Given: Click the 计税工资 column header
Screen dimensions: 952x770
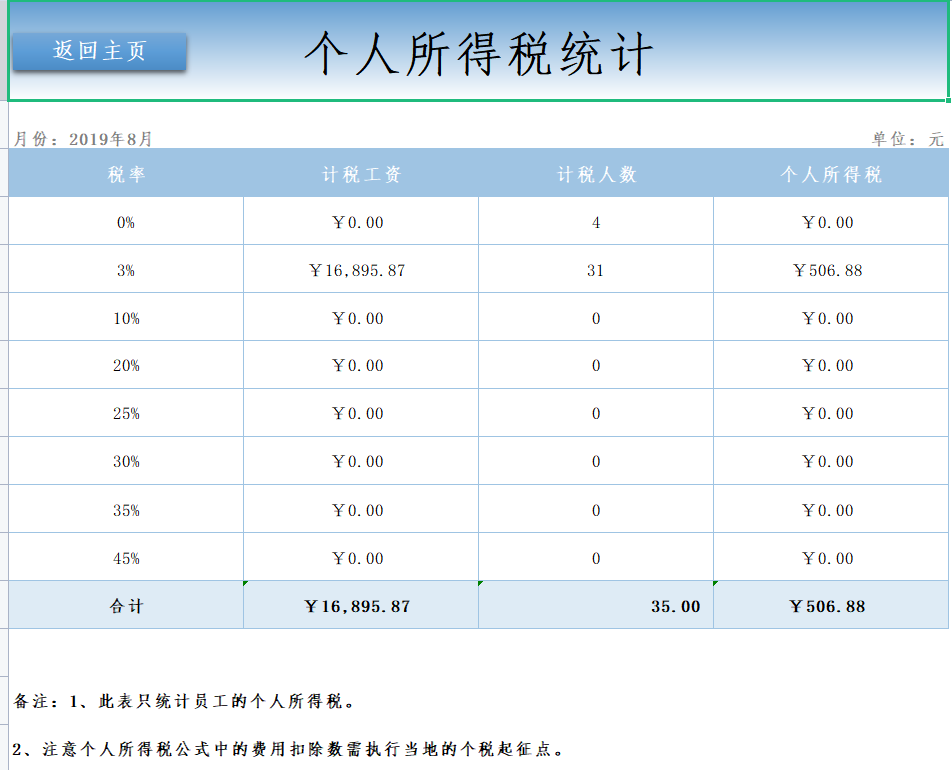Looking at the screenshot, I should click(x=361, y=173).
